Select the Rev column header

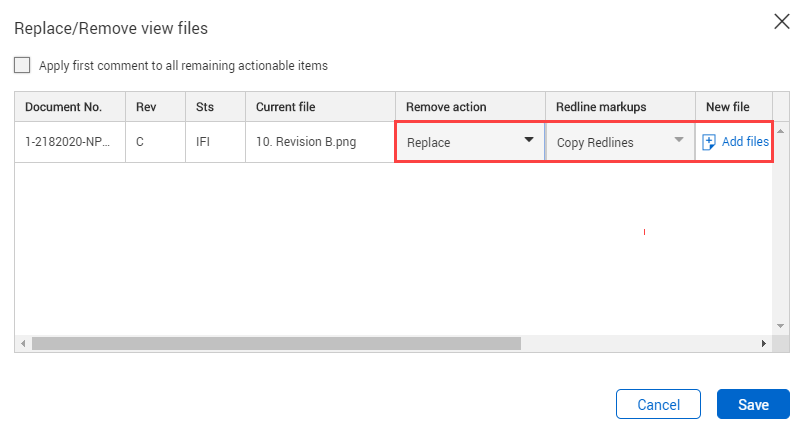point(156,107)
